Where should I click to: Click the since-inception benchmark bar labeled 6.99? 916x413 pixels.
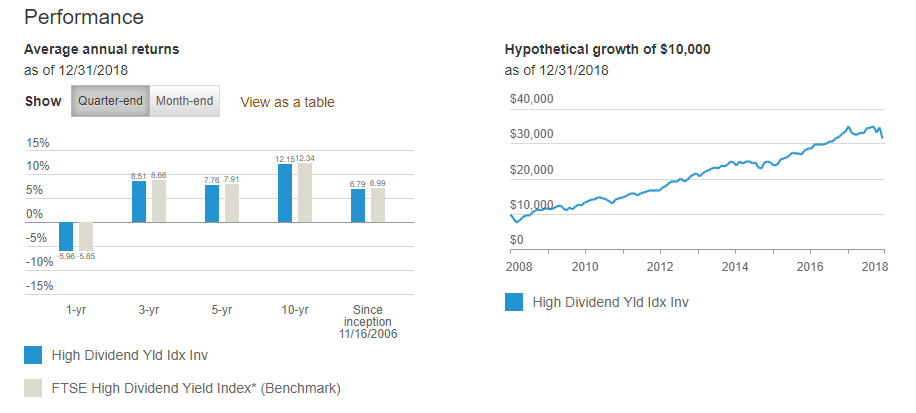coord(378,206)
